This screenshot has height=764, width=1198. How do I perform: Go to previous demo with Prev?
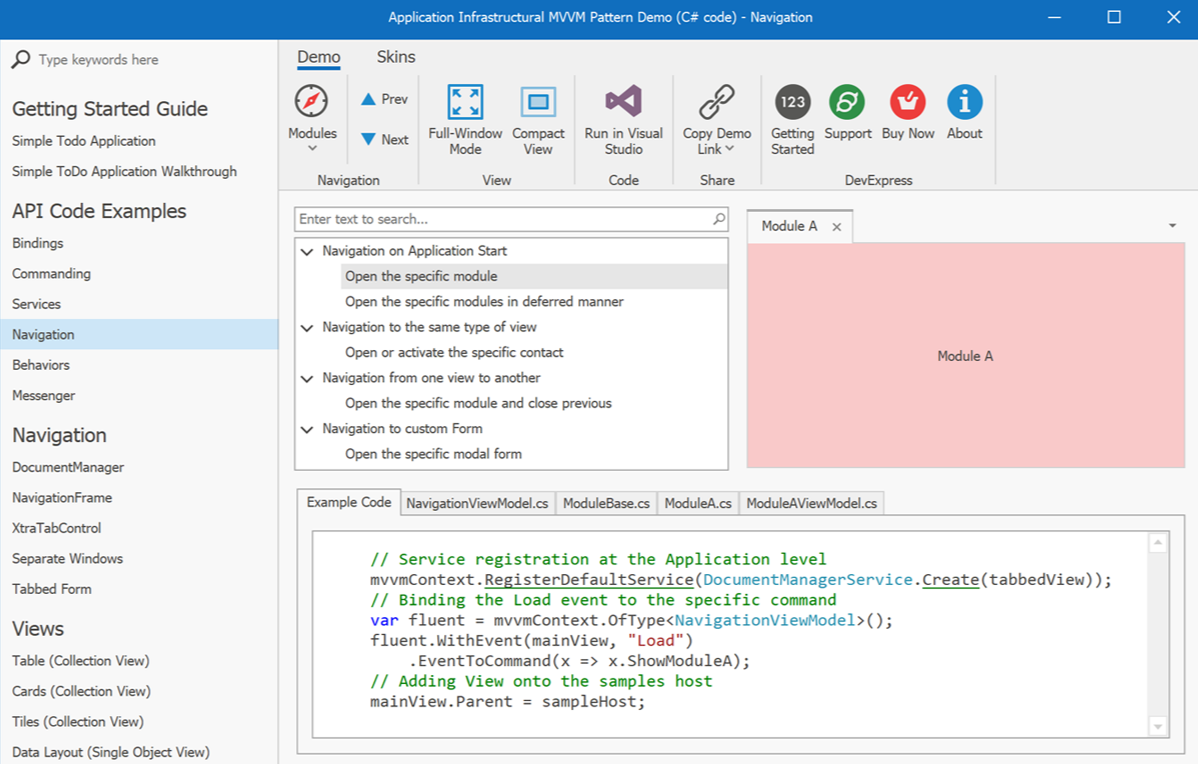[384, 99]
